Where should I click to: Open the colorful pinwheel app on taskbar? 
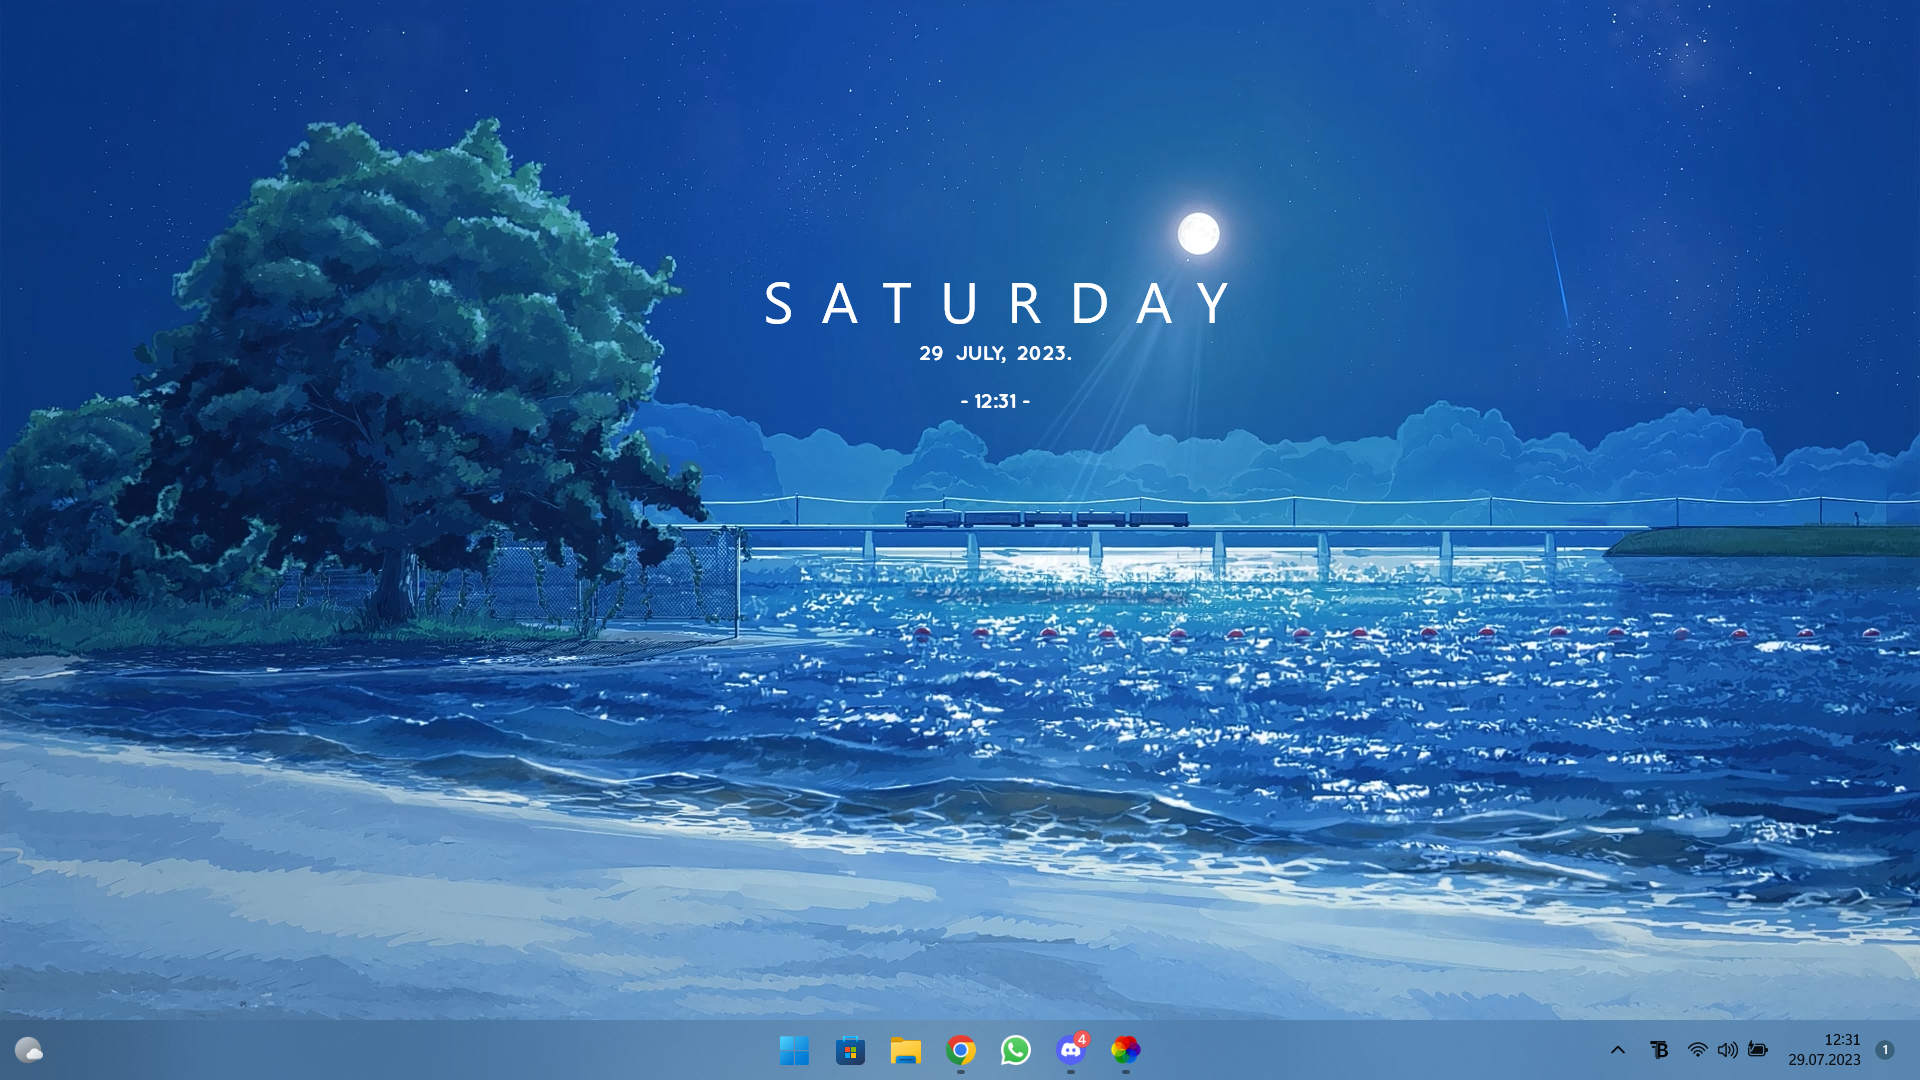[x=1126, y=1050]
